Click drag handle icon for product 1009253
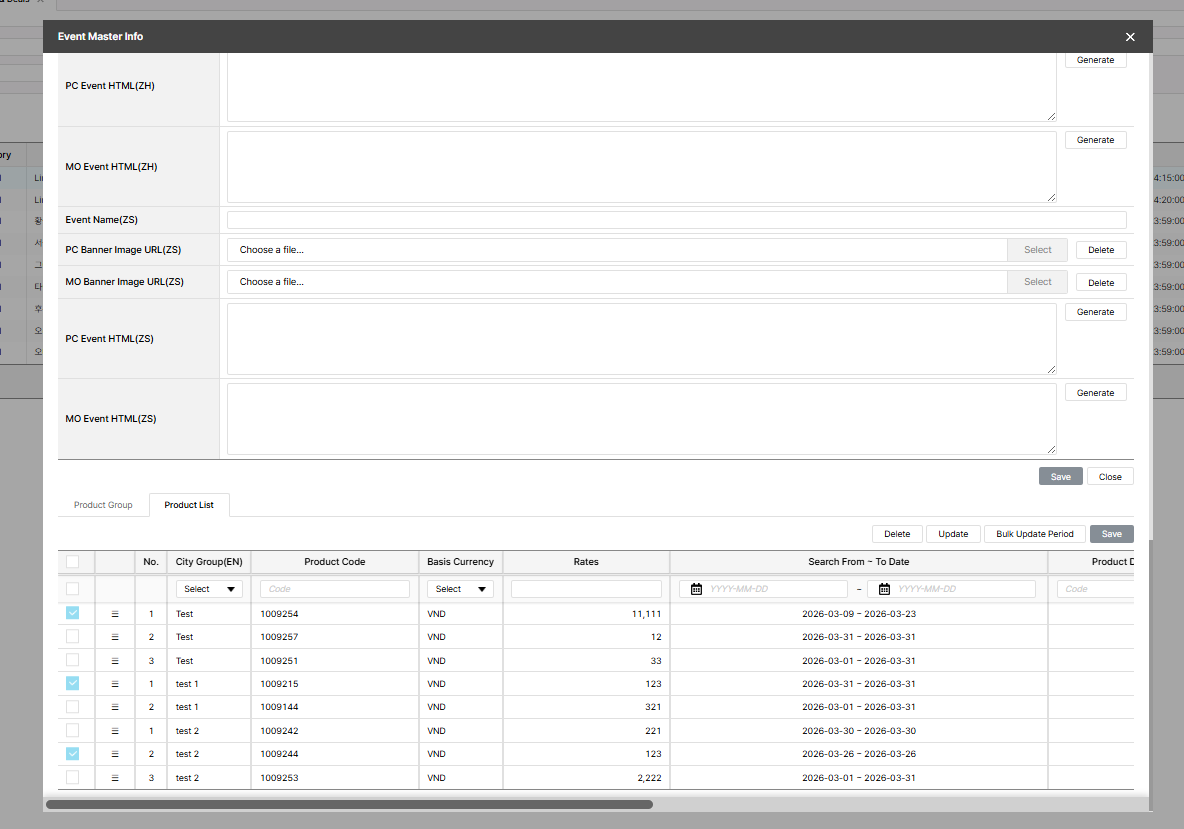The width and height of the screenshot is (1184, 829). 115,778
